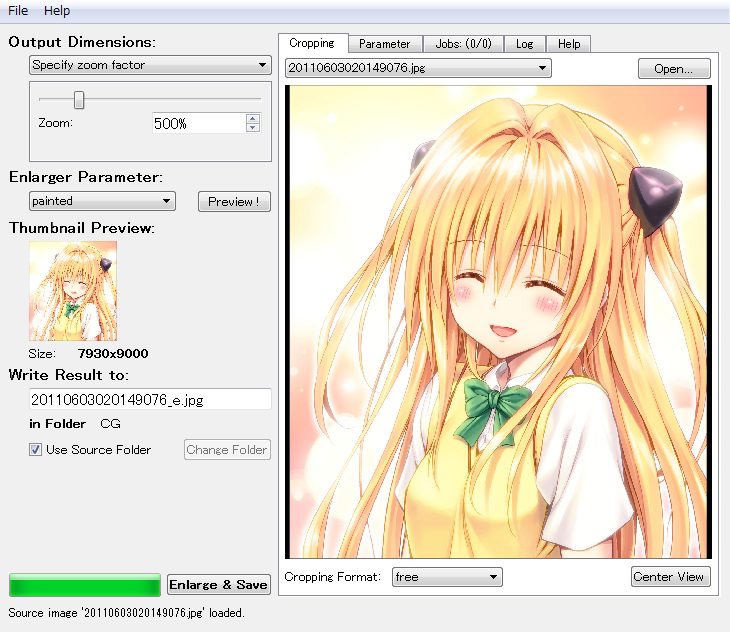
Task: Click the size value 7930x9000
Action: [x=113, y=354]
